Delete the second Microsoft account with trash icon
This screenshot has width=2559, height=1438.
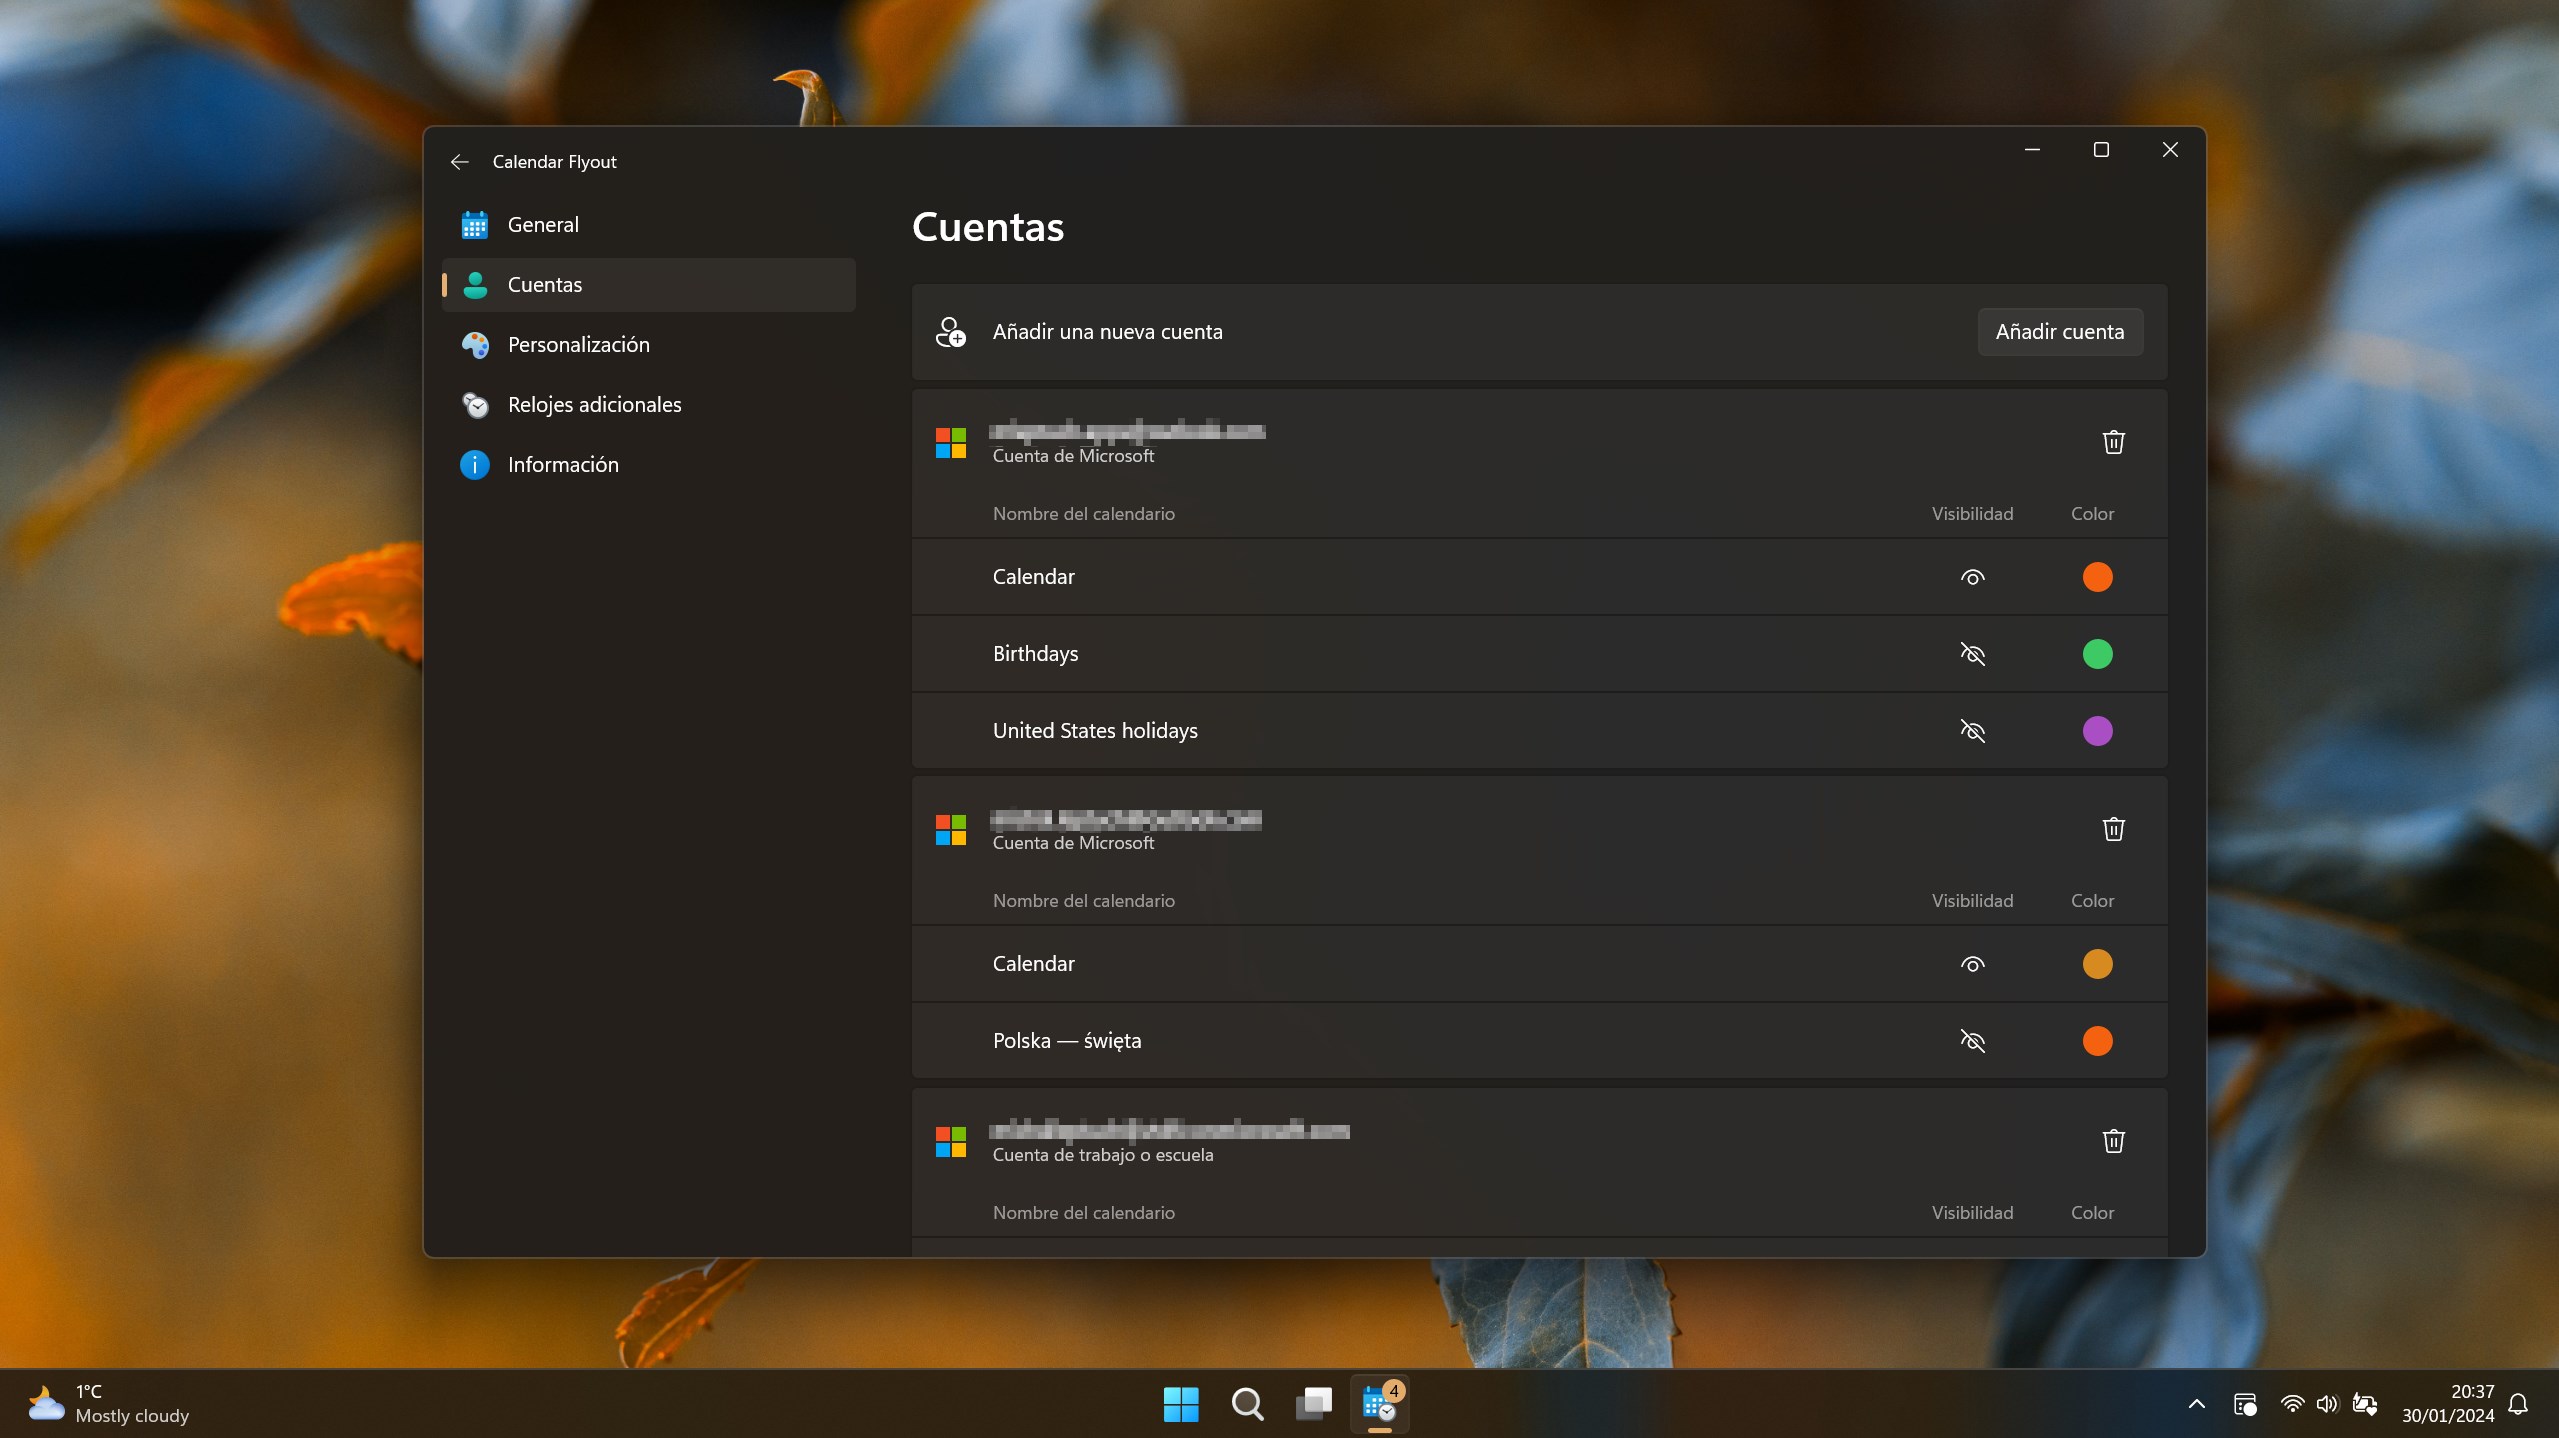2112,829
